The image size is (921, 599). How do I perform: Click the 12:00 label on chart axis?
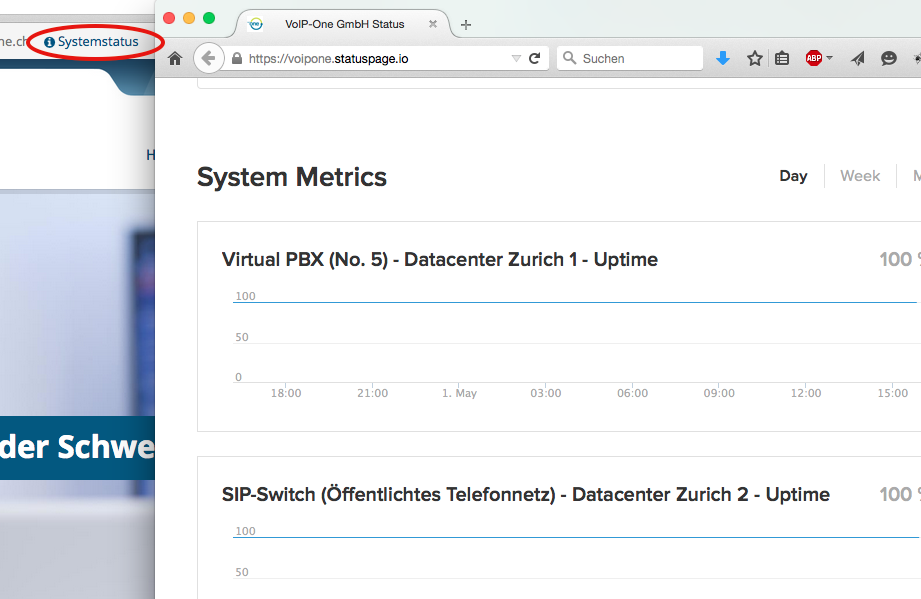click(x=806, y=393)
